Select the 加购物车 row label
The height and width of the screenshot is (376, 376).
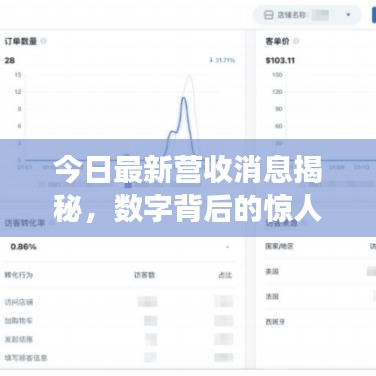tap(19, 321)
